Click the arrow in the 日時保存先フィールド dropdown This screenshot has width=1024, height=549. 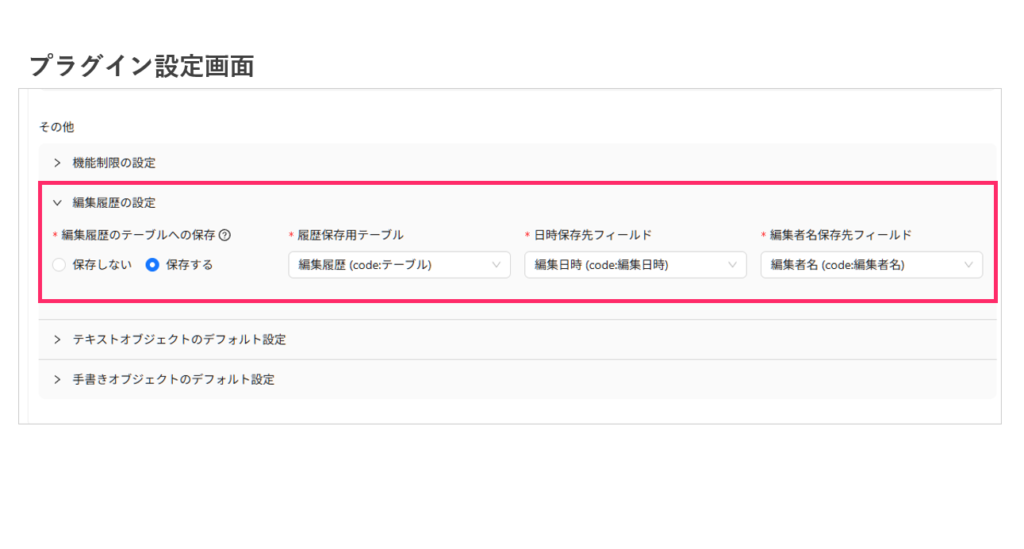732,265
